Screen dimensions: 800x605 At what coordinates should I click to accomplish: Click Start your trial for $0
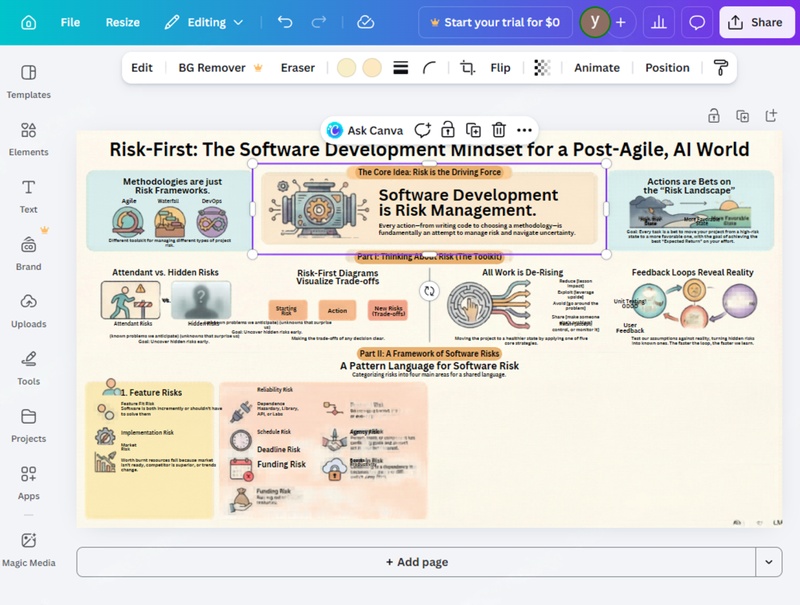(495, 21)
